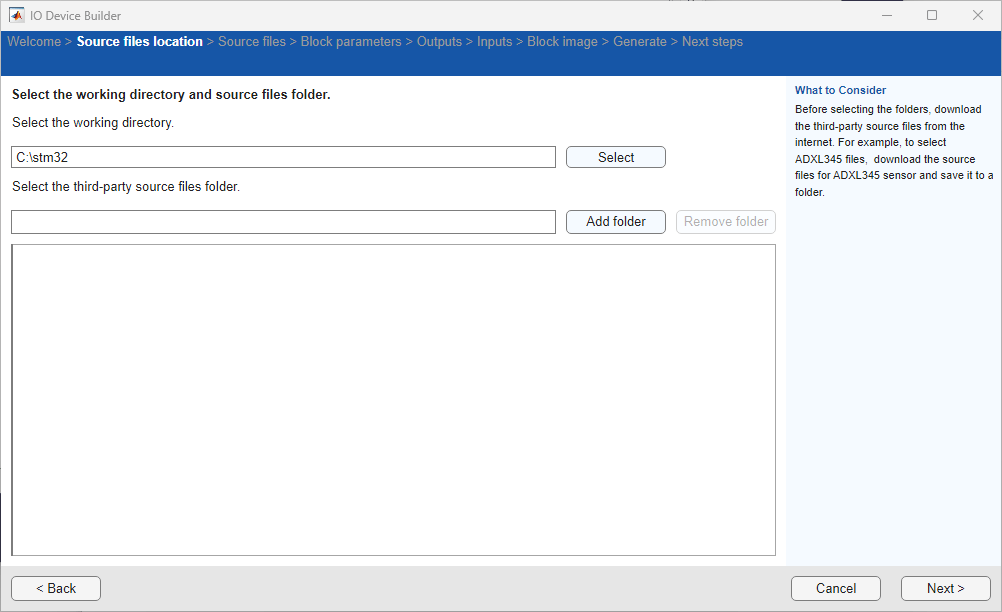Switch to Block parameters step

click(351, 42)
